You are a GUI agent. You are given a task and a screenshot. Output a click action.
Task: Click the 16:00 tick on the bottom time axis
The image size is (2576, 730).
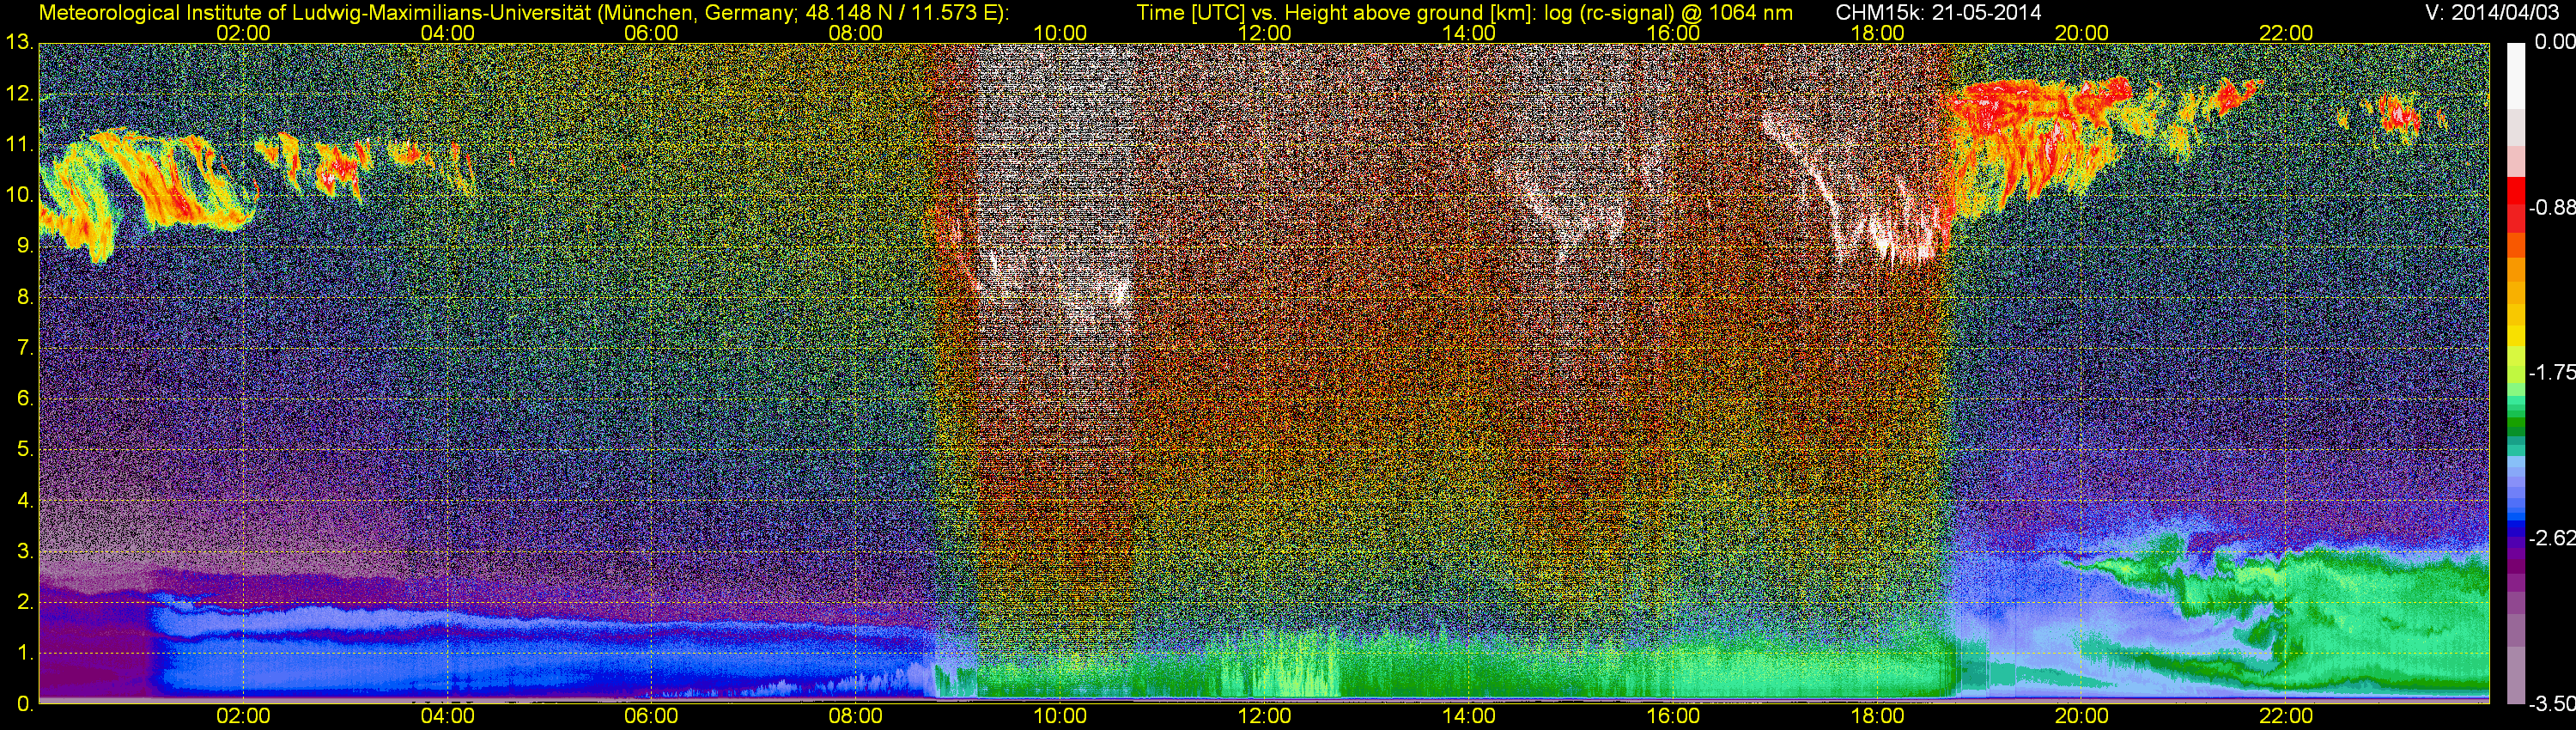click(x=1673, y=716)
